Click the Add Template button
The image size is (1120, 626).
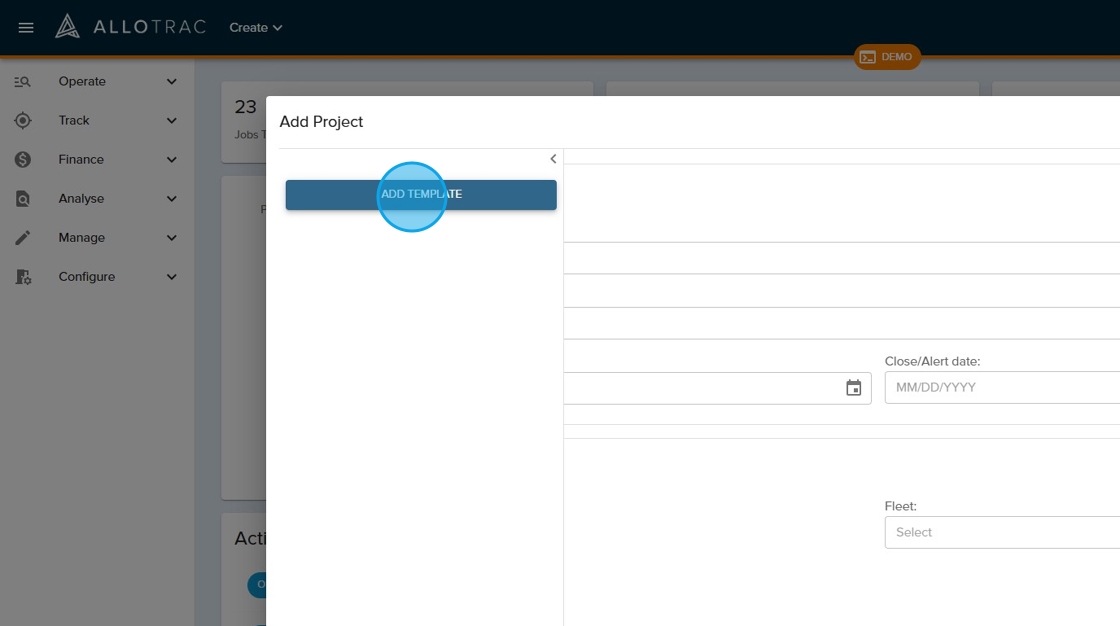point(421,195)
